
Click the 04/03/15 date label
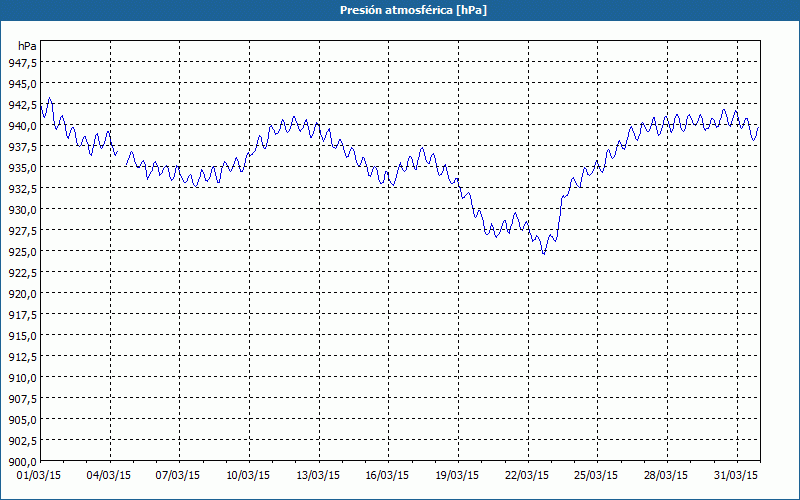point(109,476)
